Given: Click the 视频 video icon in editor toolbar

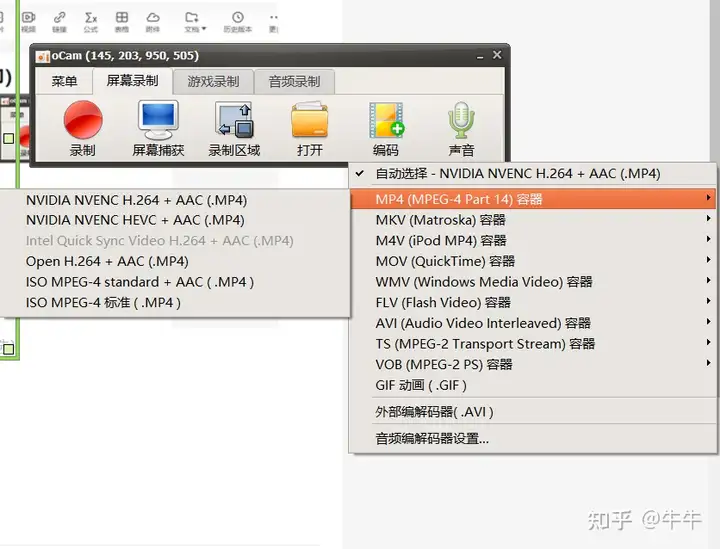Looking at the screenshot, I should click(28, 18).
